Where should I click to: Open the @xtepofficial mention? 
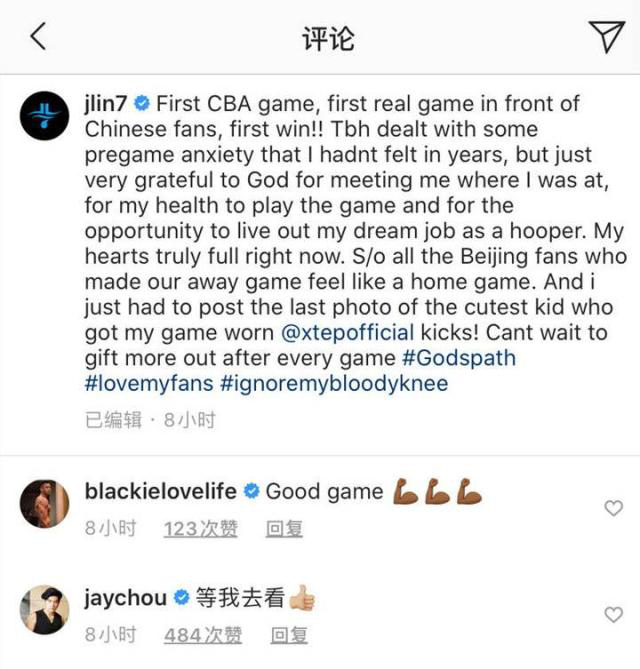click(348, 333)
